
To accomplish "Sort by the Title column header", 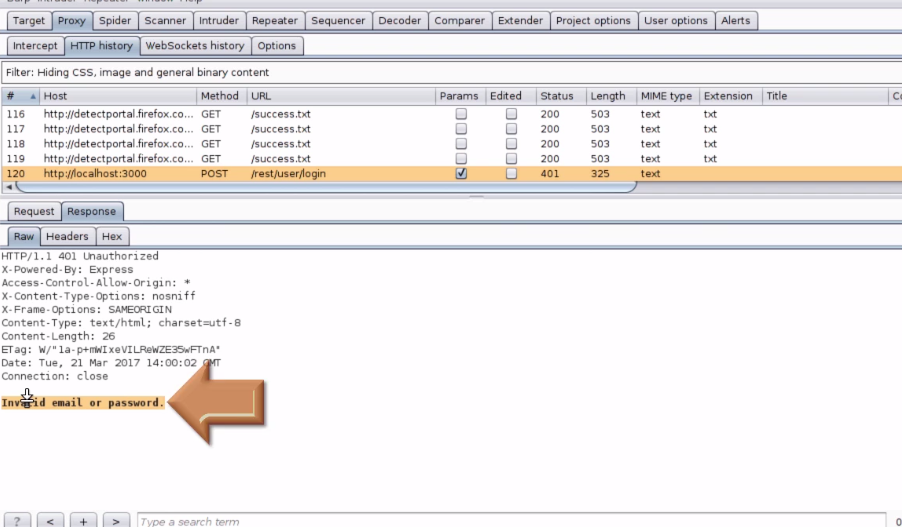I will tap(825, 96).
